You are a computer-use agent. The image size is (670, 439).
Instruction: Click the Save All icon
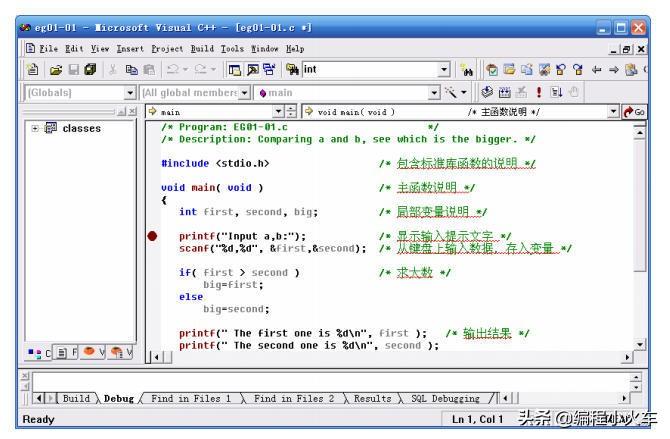[90, 69]
